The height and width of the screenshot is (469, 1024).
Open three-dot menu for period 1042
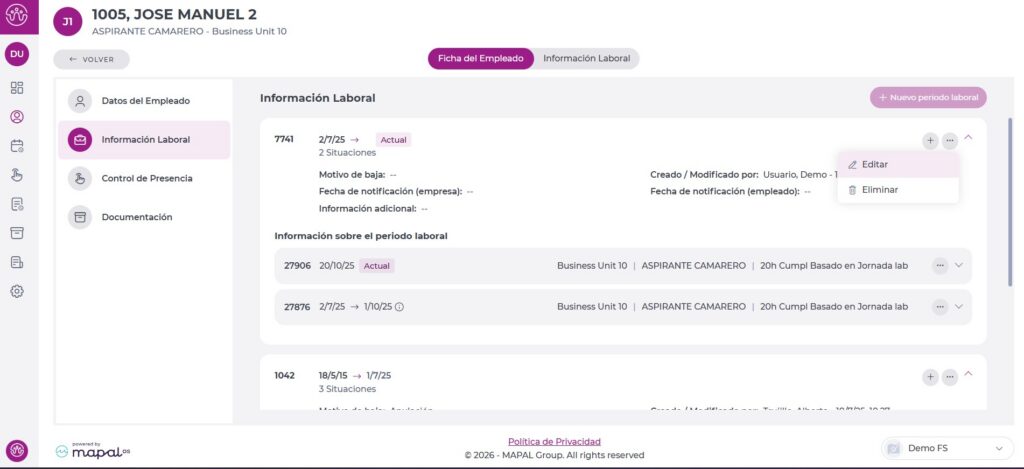click(950, 377)
